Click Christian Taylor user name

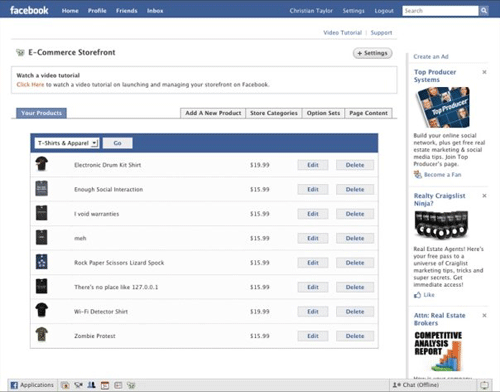click(311, 11)
